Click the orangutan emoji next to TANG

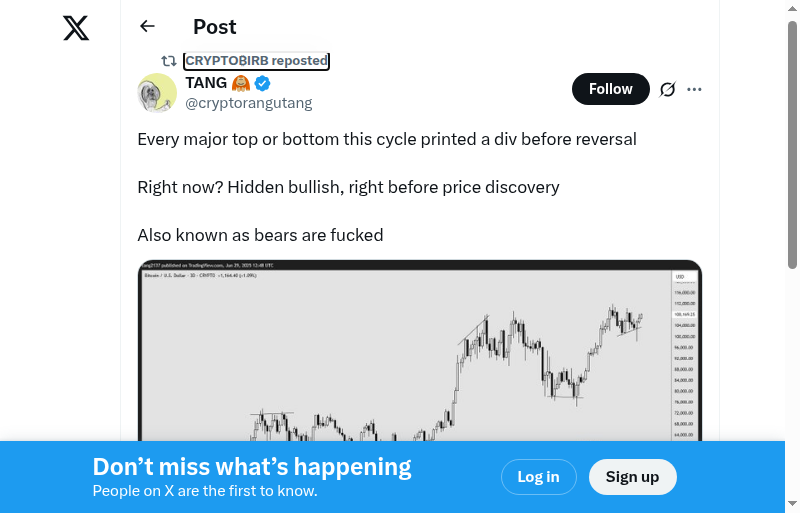point(241,83)
